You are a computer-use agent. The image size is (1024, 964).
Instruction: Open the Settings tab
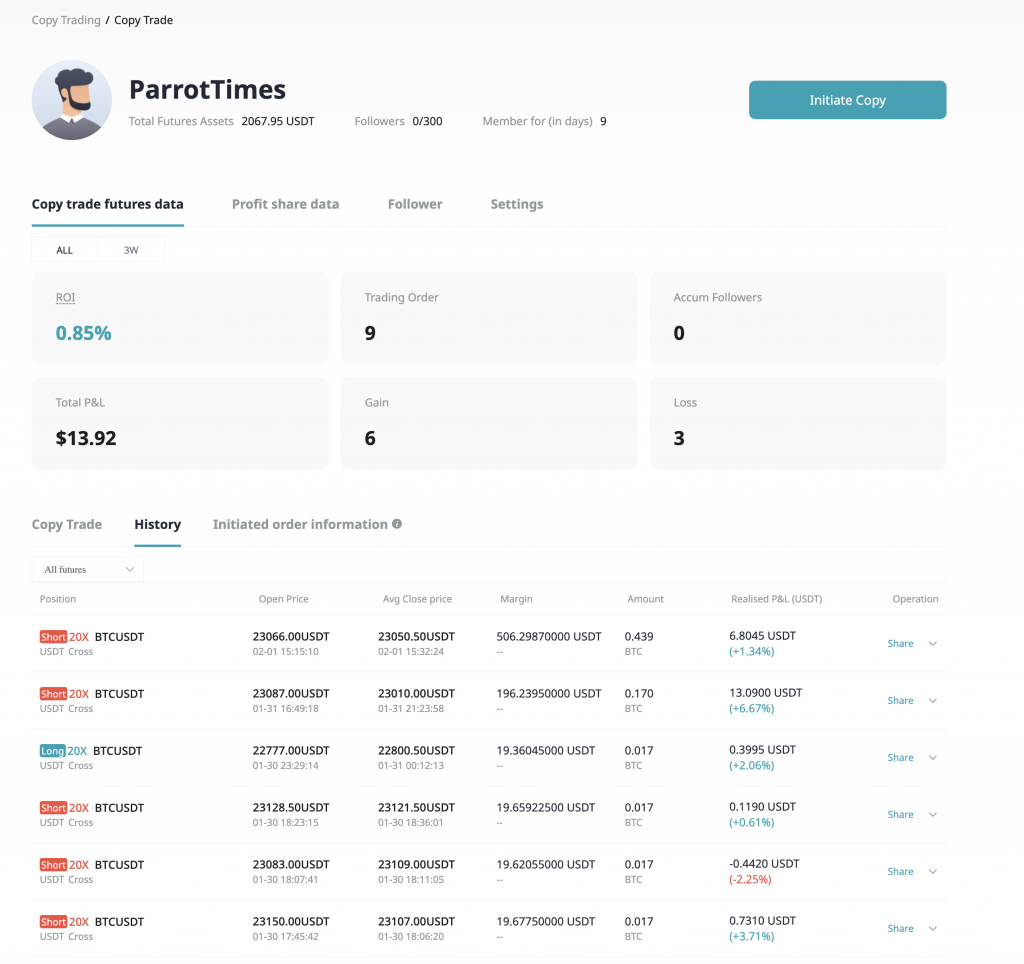517,204
